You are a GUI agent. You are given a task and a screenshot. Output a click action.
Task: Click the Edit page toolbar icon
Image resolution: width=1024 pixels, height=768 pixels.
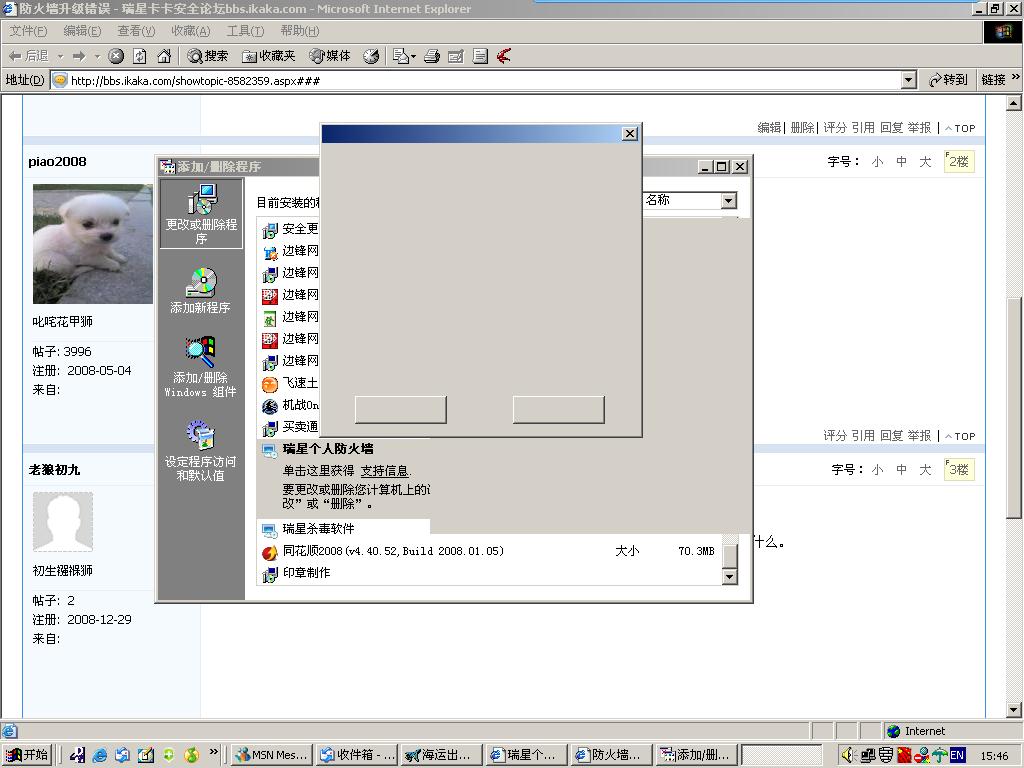[x=456, y=56]
